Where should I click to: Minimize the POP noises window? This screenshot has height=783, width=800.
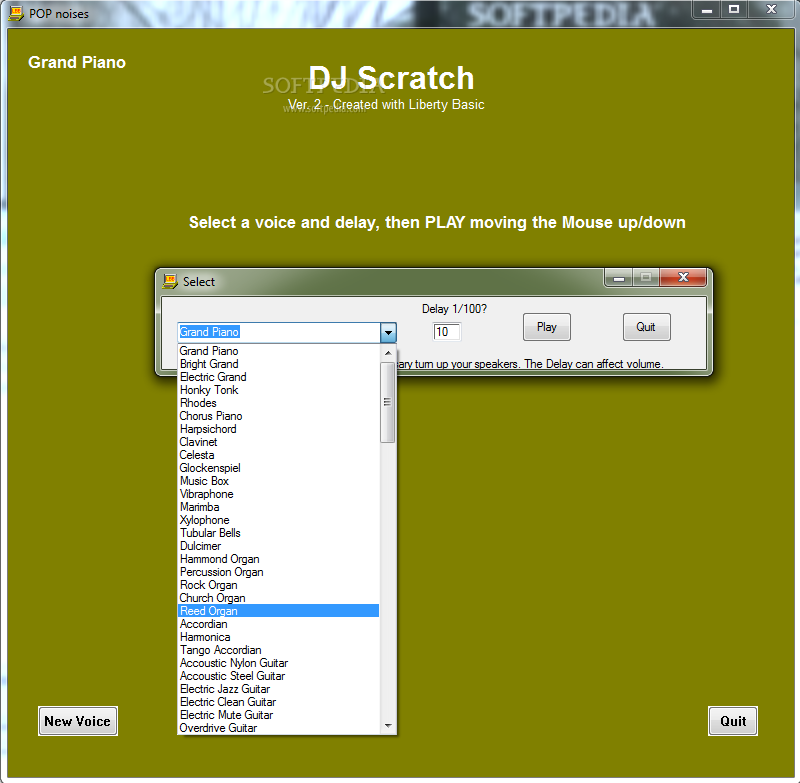(707, 10)
